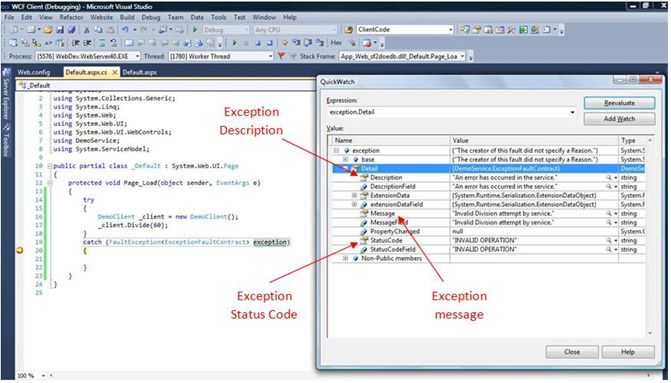Close the Default.aspx.cs tab
The height and width of the screenshot is (383, 671).
click(115, 72)
